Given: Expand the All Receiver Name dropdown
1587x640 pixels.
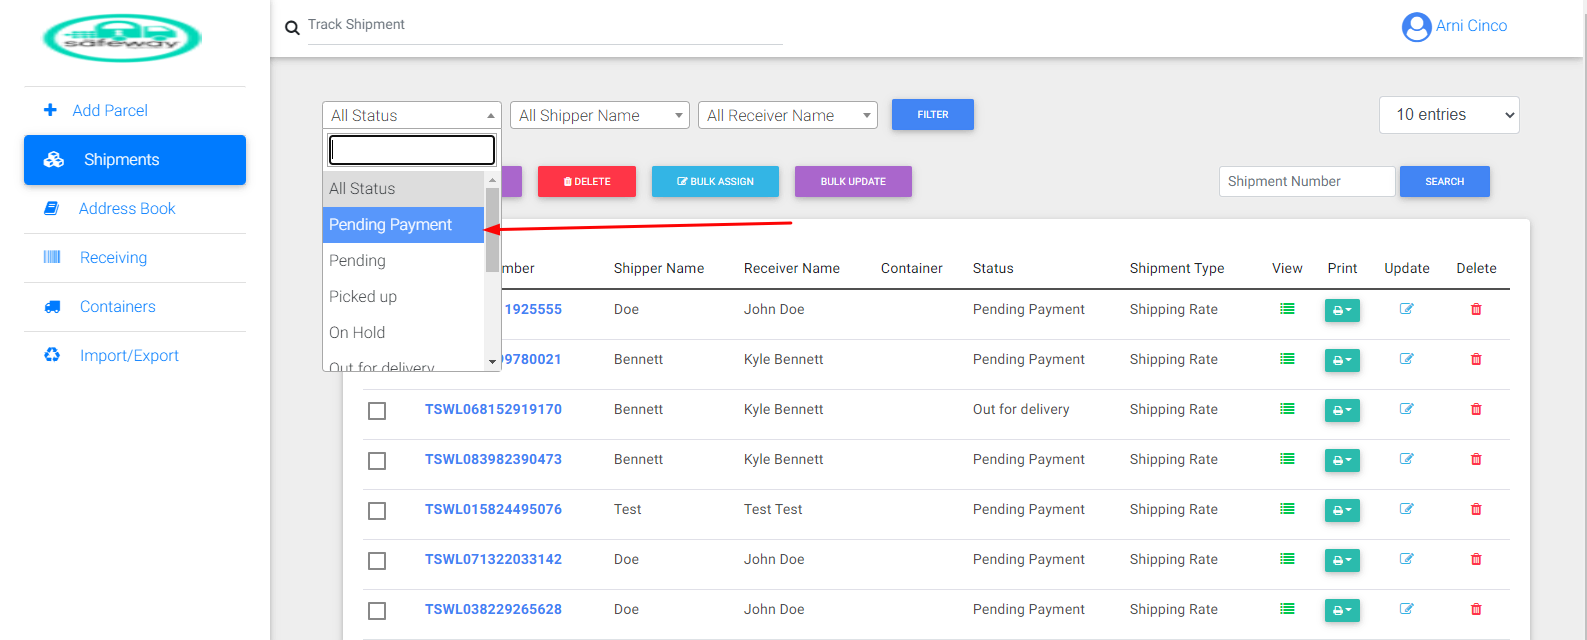Looking at the screenshot, I should point(788,116).
